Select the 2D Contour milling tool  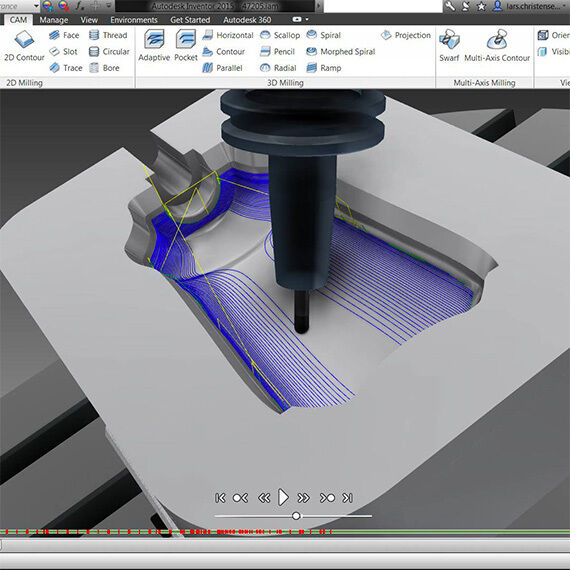click(24, 46)
